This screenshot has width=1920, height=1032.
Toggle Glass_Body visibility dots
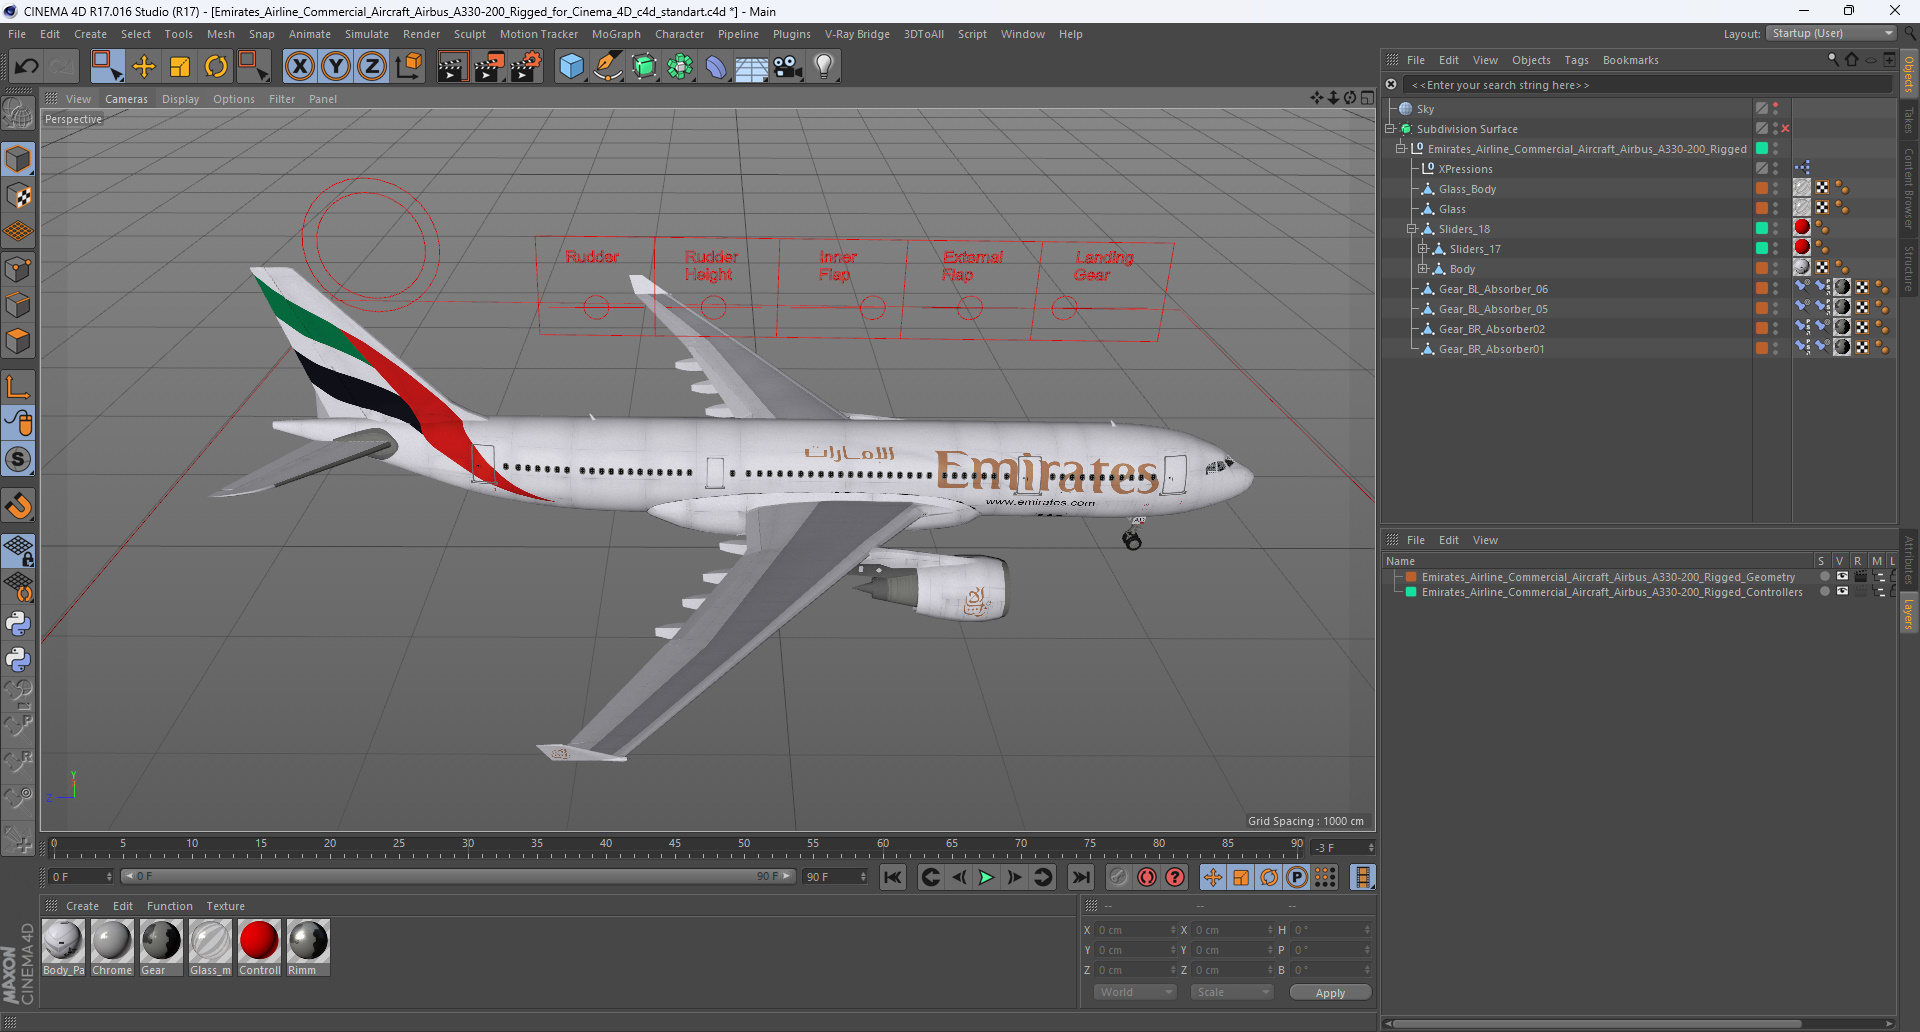[x=1776, y=189]
